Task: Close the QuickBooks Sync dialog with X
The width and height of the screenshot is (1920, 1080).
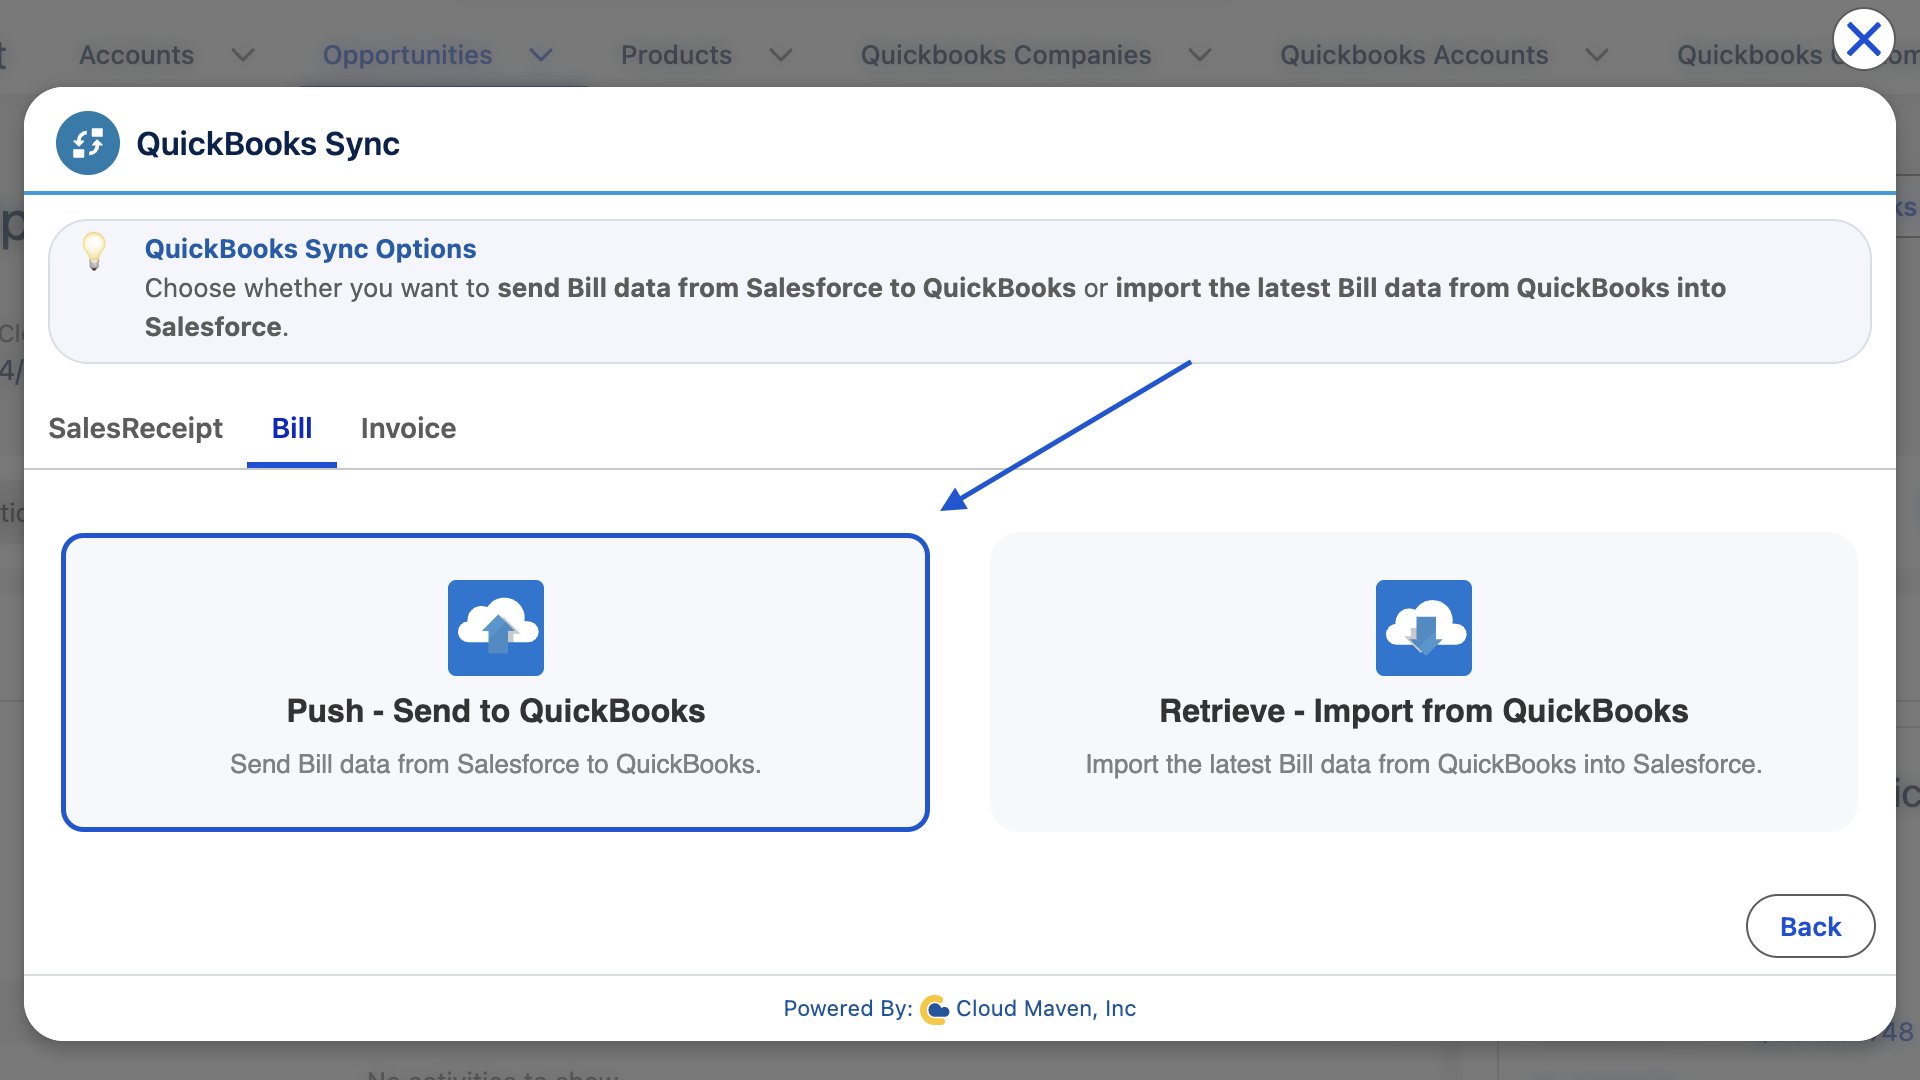Action: point(1864,40)
